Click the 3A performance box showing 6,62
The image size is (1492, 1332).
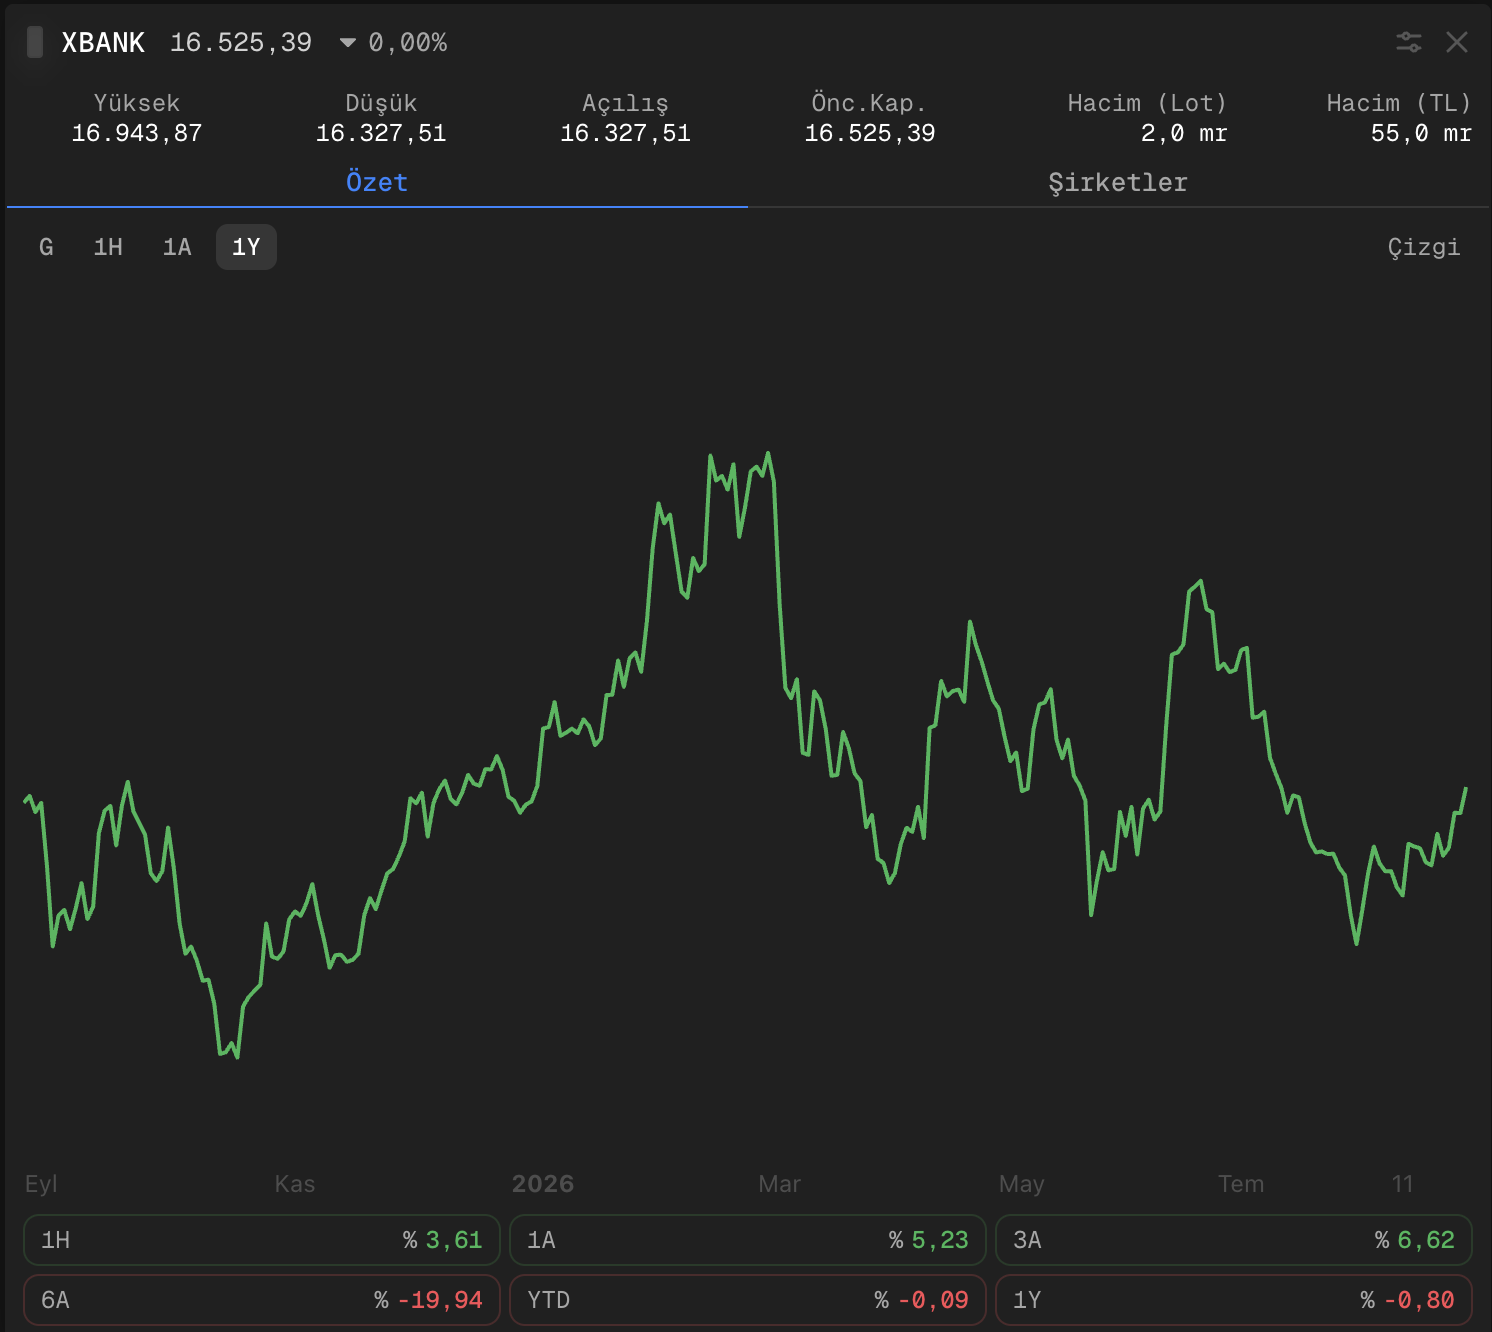pos(1234,1240)
